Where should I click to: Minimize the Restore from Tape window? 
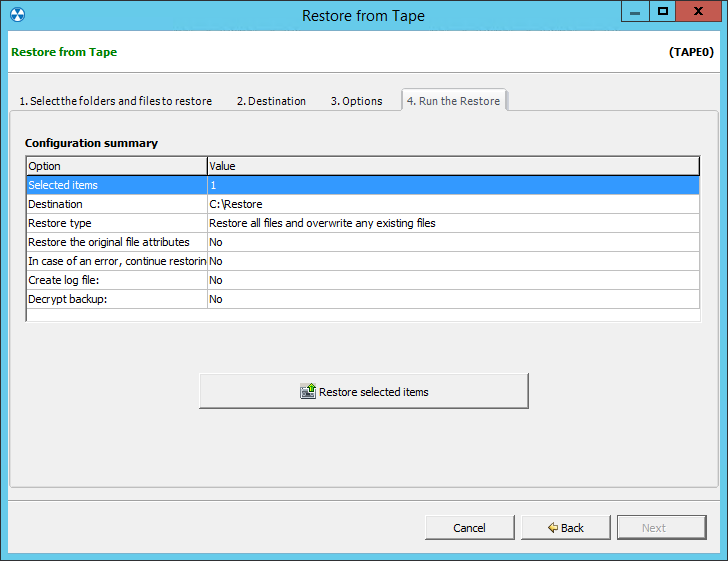point(635,12)
